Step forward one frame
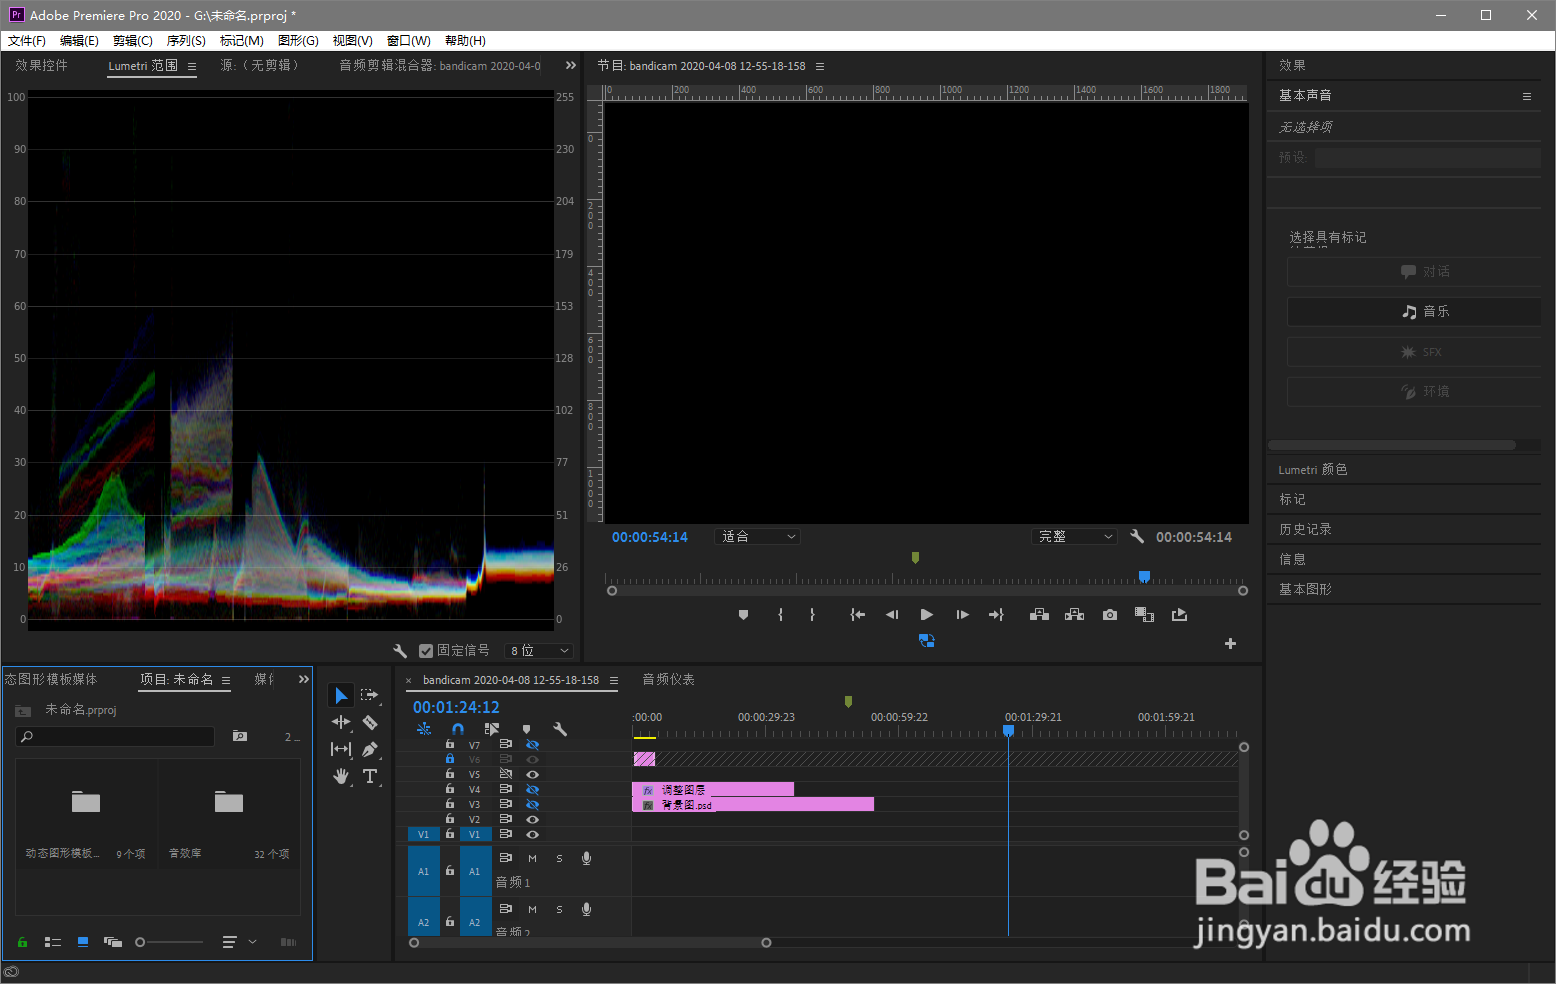Viewport: 1556px width, 984px height. (x=962, y=615)
